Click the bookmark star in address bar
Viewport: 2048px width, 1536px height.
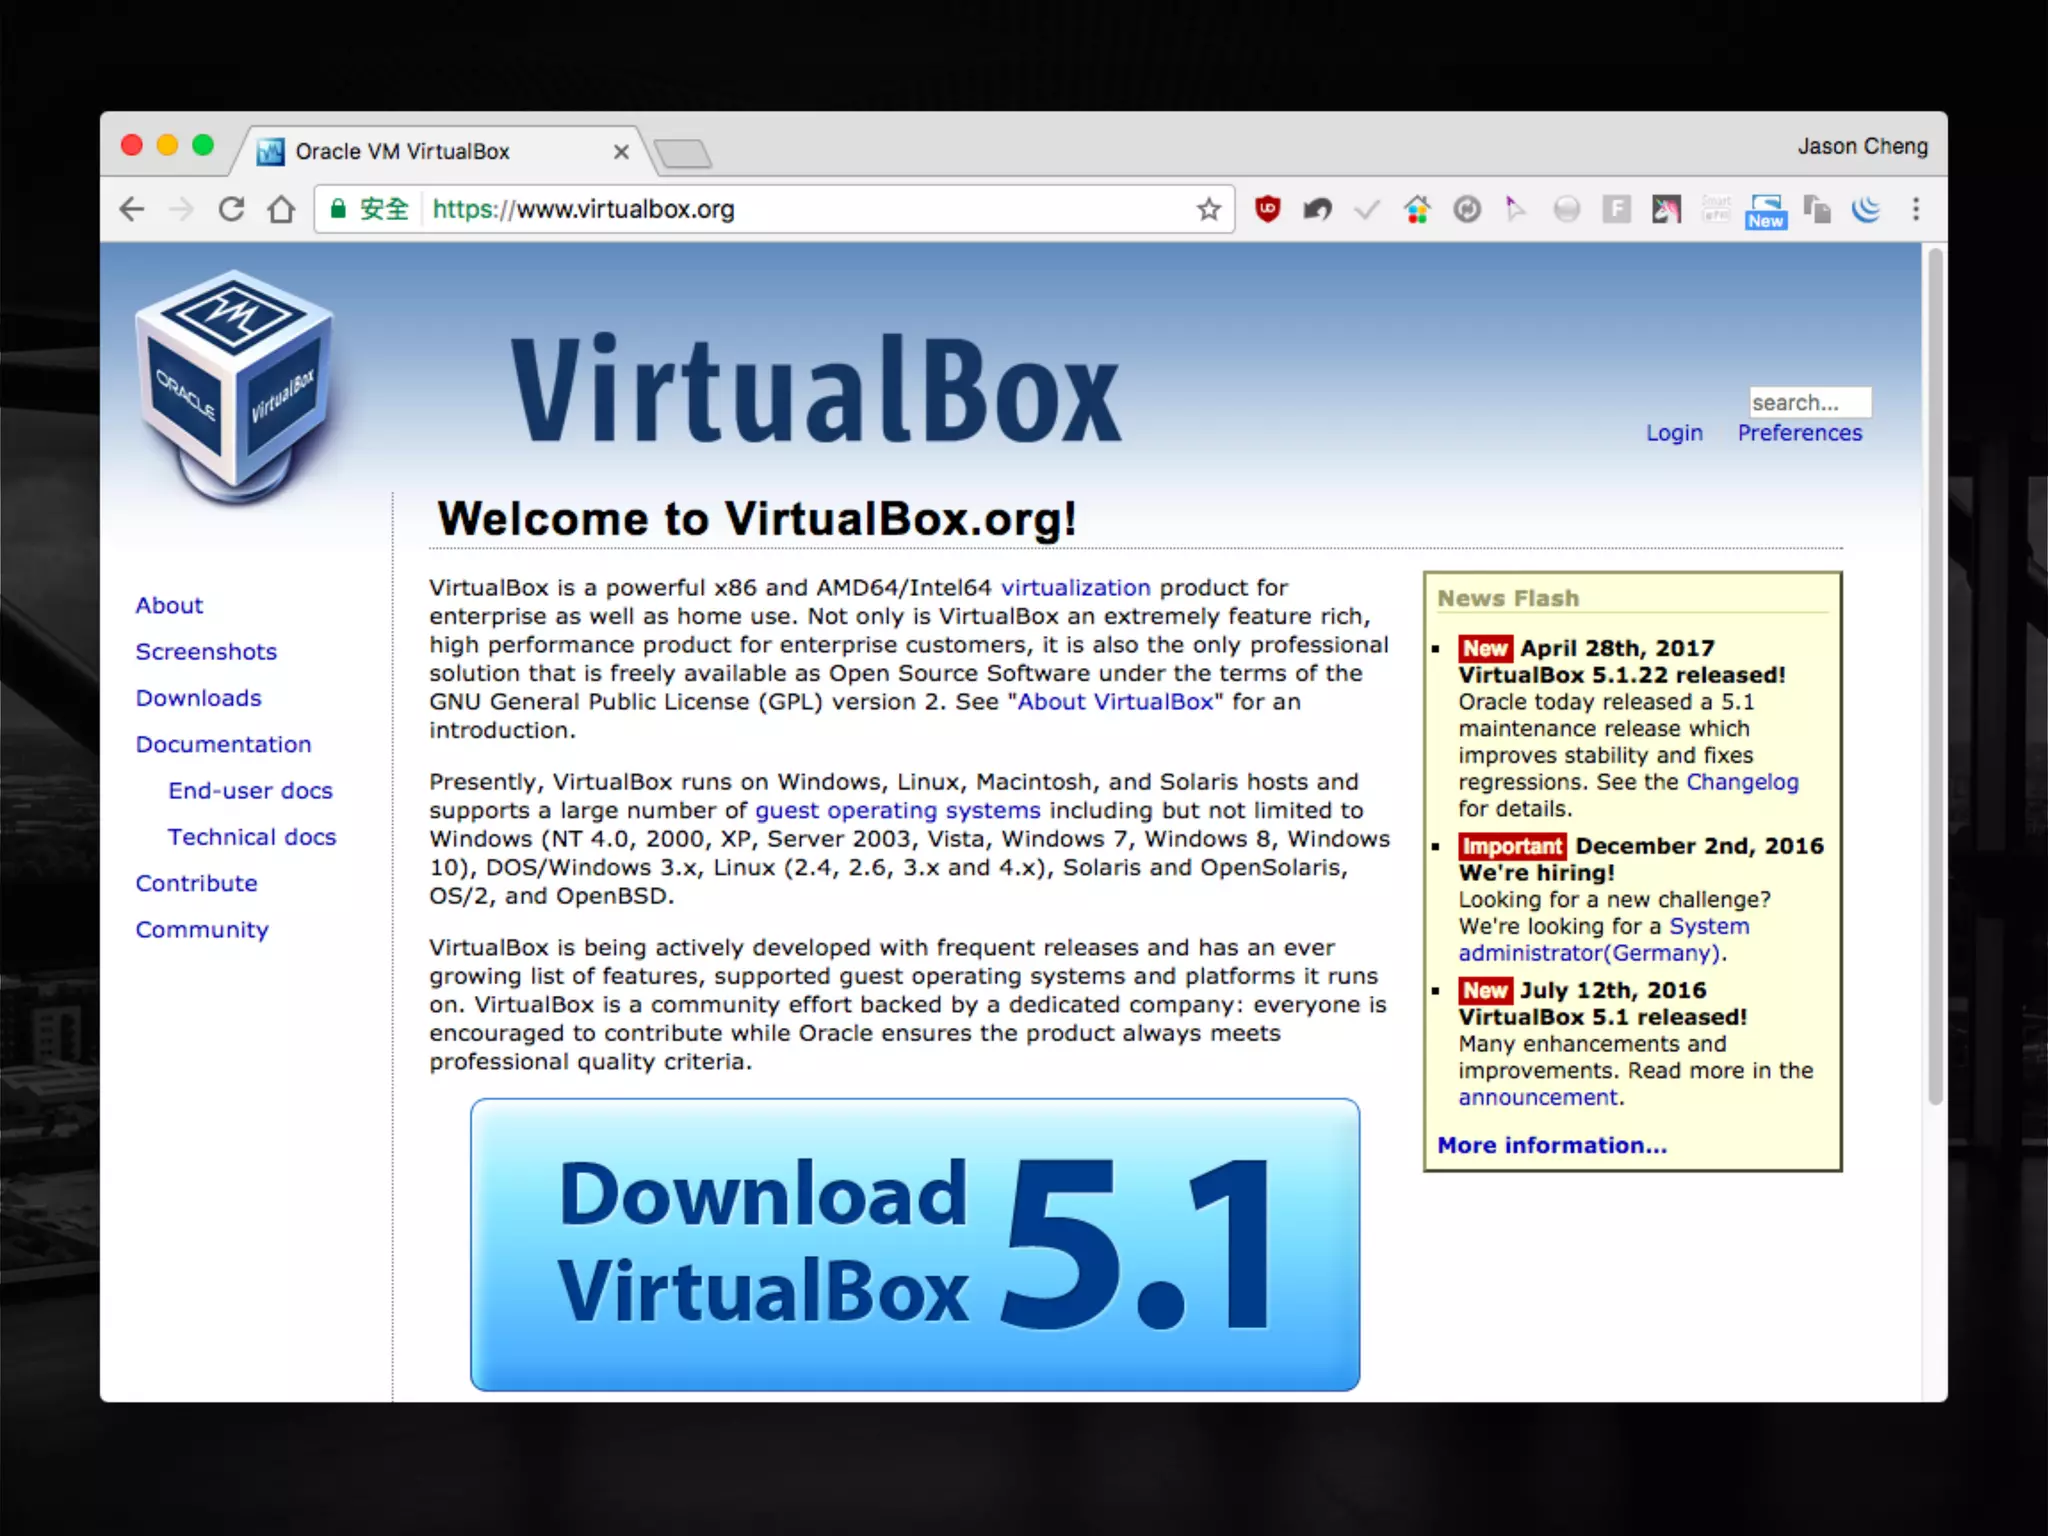[1209, 209]
